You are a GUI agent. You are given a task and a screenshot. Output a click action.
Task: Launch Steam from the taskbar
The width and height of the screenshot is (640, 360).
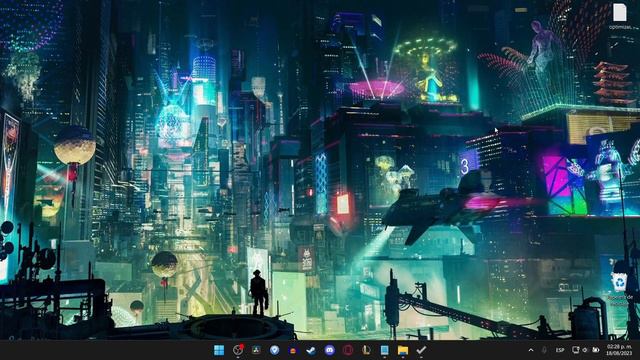(x=311, y=350)
